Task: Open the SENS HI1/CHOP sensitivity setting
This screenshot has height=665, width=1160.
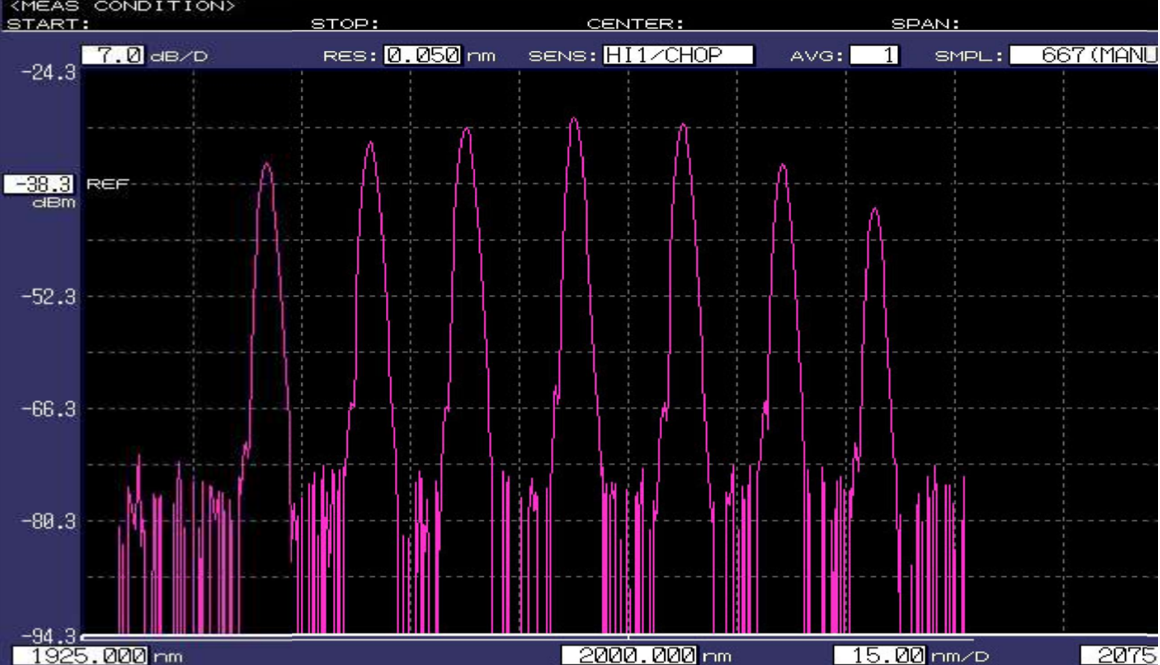Action: point(678,56)
